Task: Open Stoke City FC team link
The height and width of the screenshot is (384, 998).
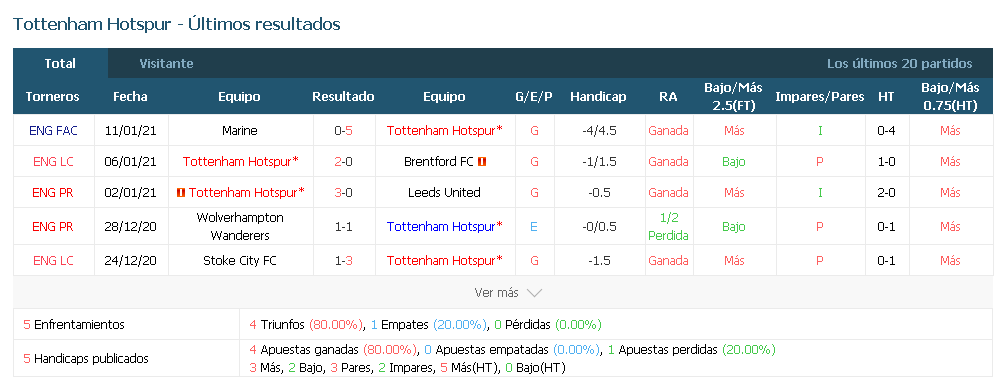Action: pyautogui.click(x=240, y=260)
